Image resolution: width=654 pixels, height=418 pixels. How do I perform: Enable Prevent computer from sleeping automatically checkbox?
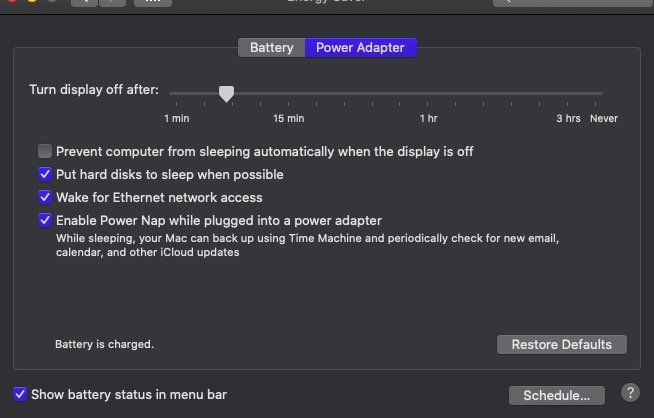(45, 151)
